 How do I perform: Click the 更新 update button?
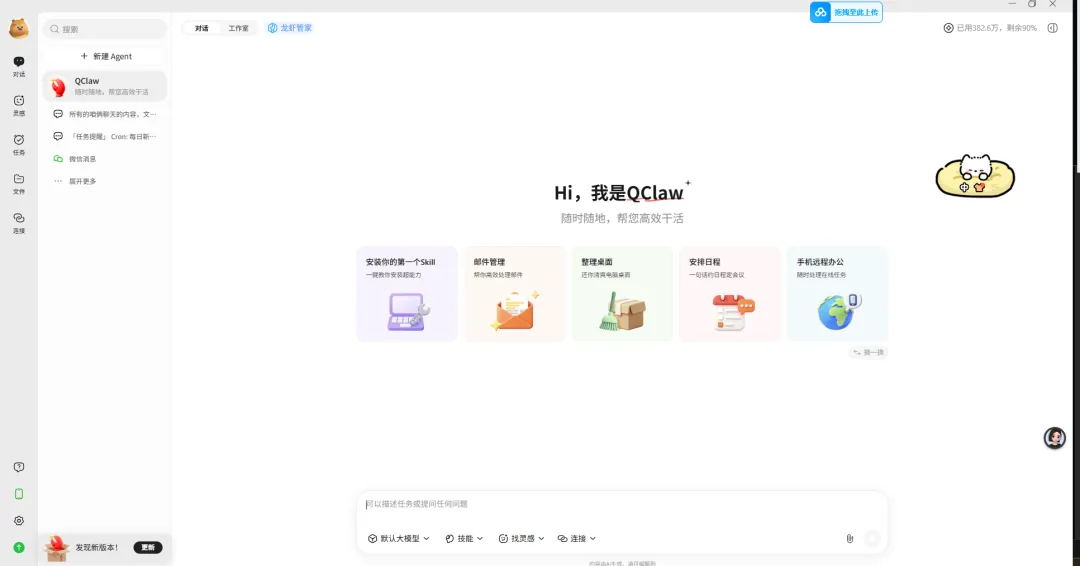[x=148, y=547]
